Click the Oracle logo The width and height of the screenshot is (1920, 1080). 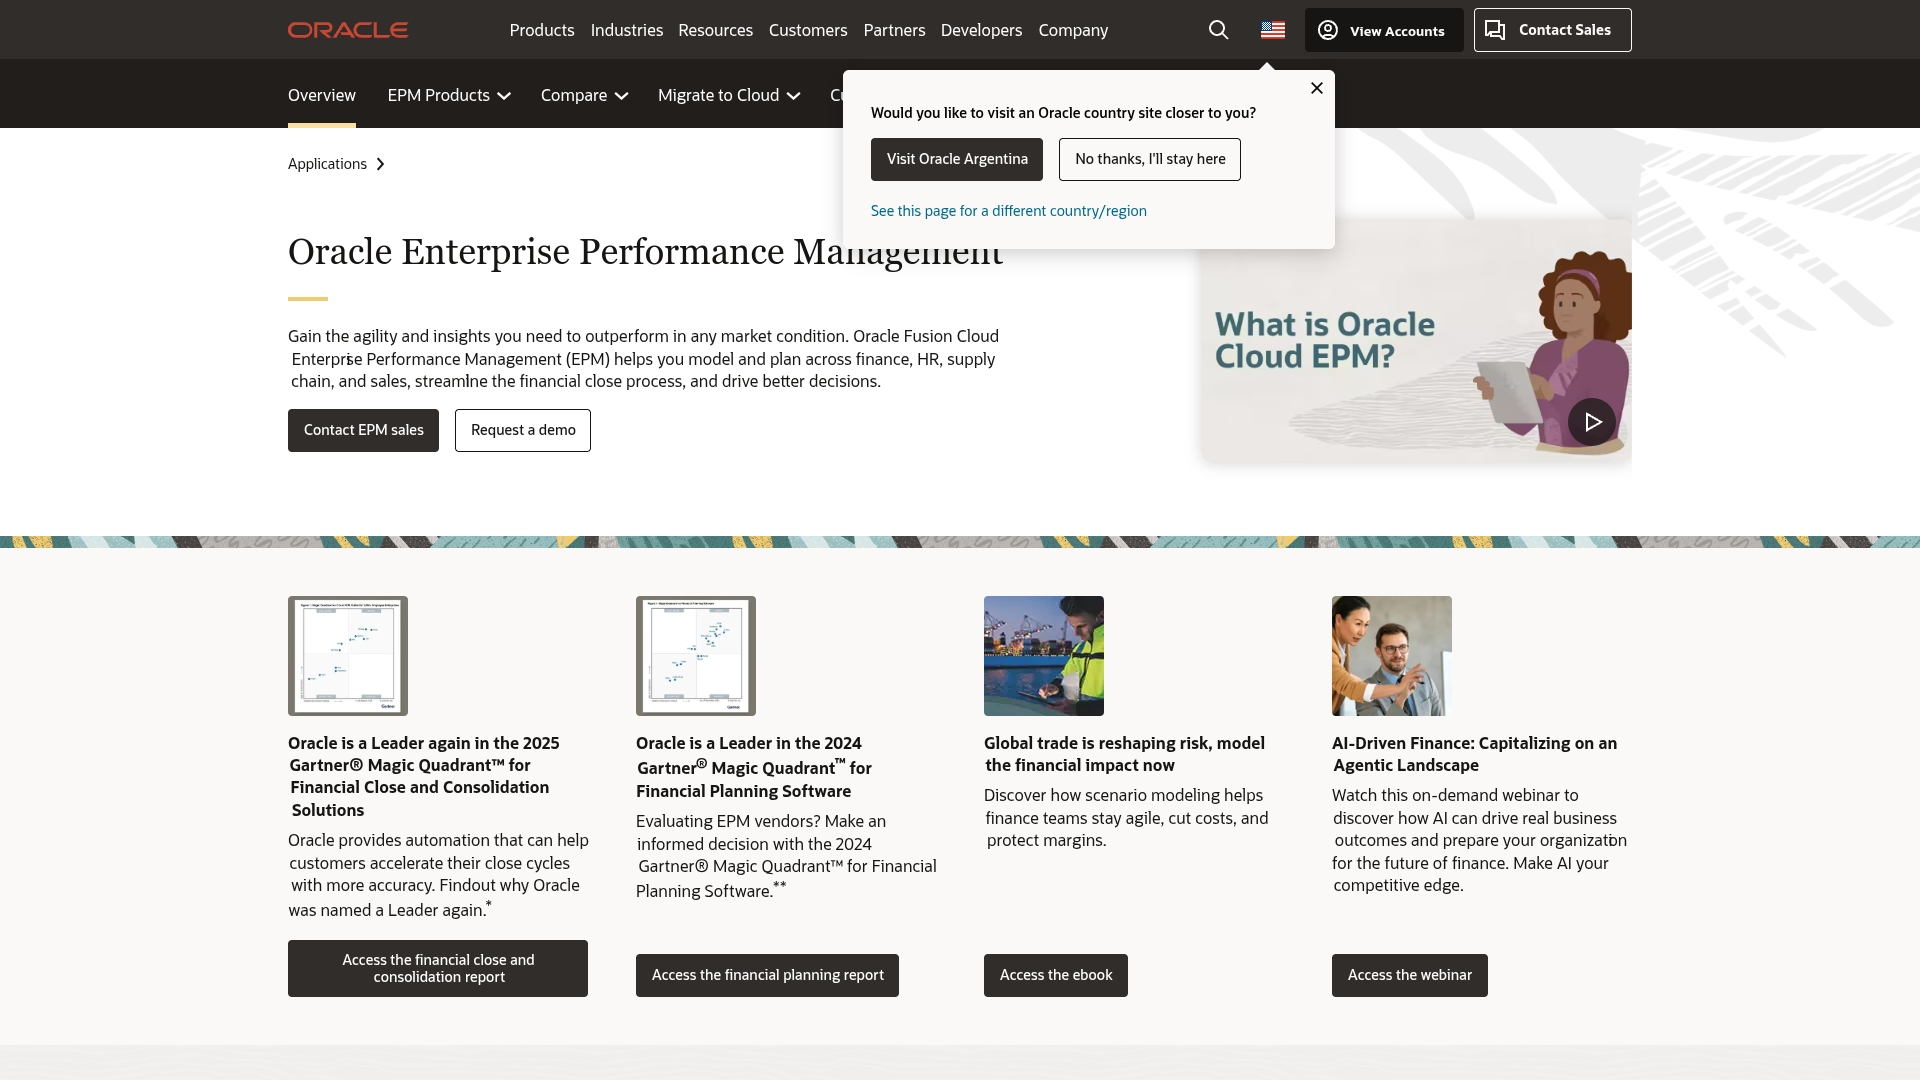pos(348,30)
